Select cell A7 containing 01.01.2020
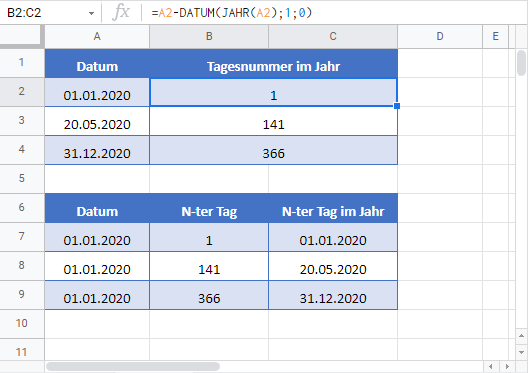Screen dimensions: 530x373 (97, 238)
